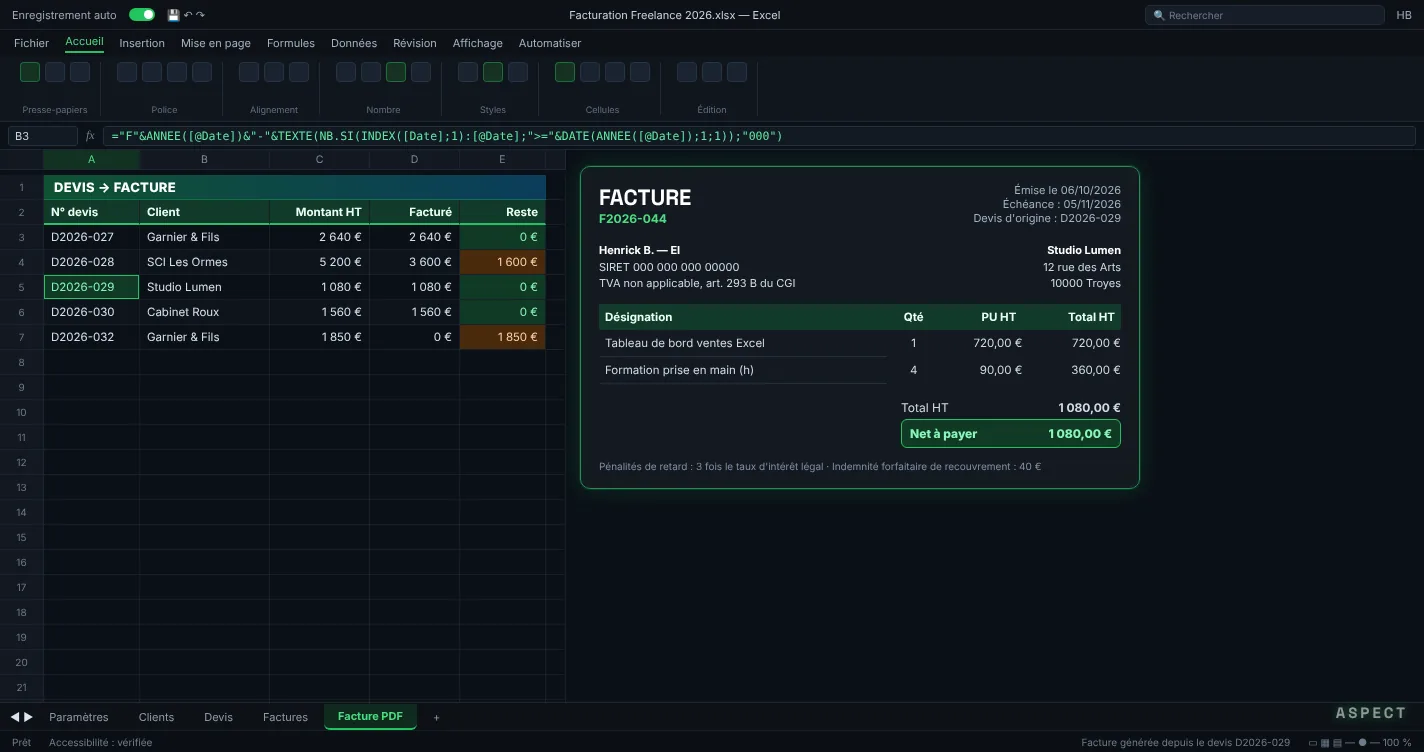Open the Insertion ribbon tab
Screen dimensions: 1424x752
tap(142, 43)
